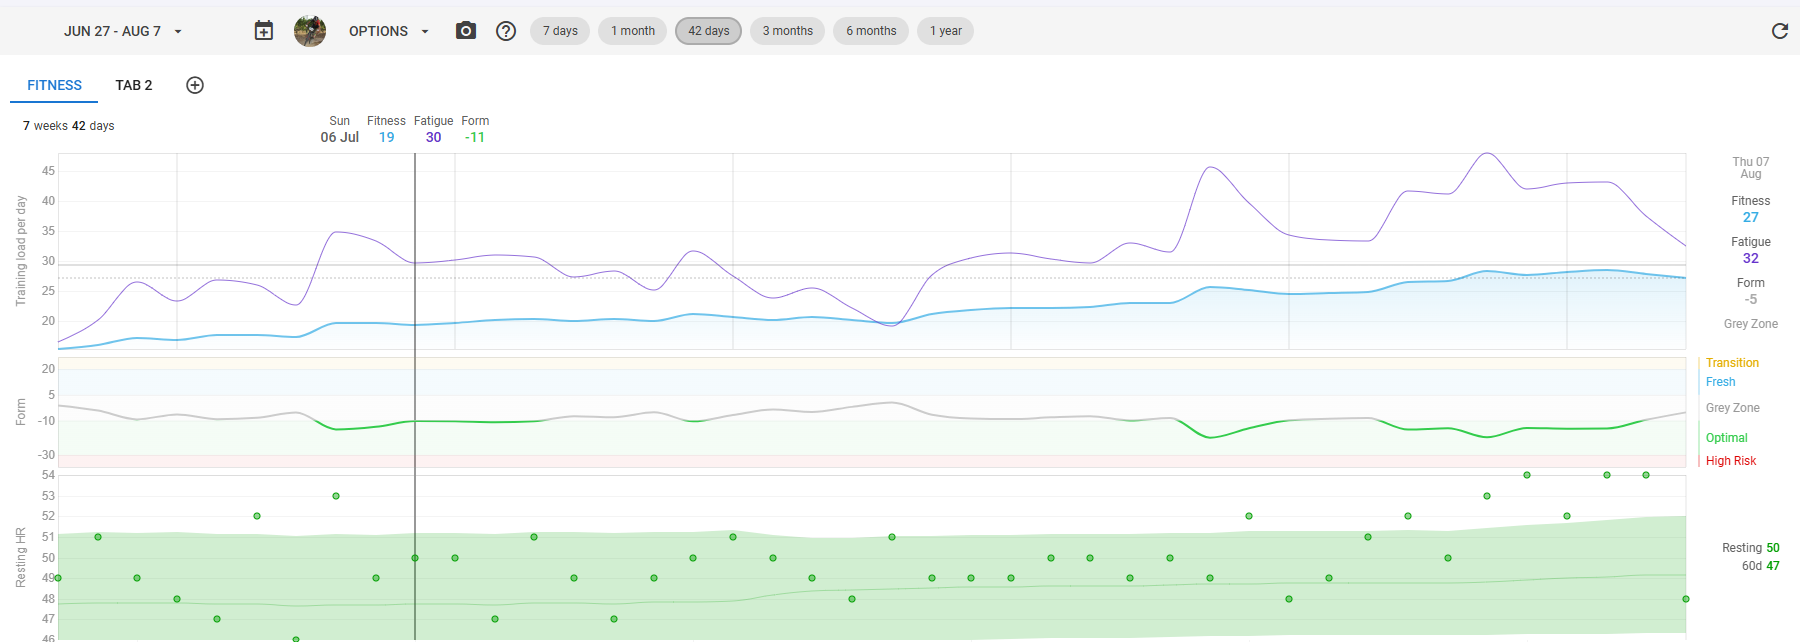1800x642 pixels.
Task: Click the highest fatigue peak on chart
Action: (1488, 154)
